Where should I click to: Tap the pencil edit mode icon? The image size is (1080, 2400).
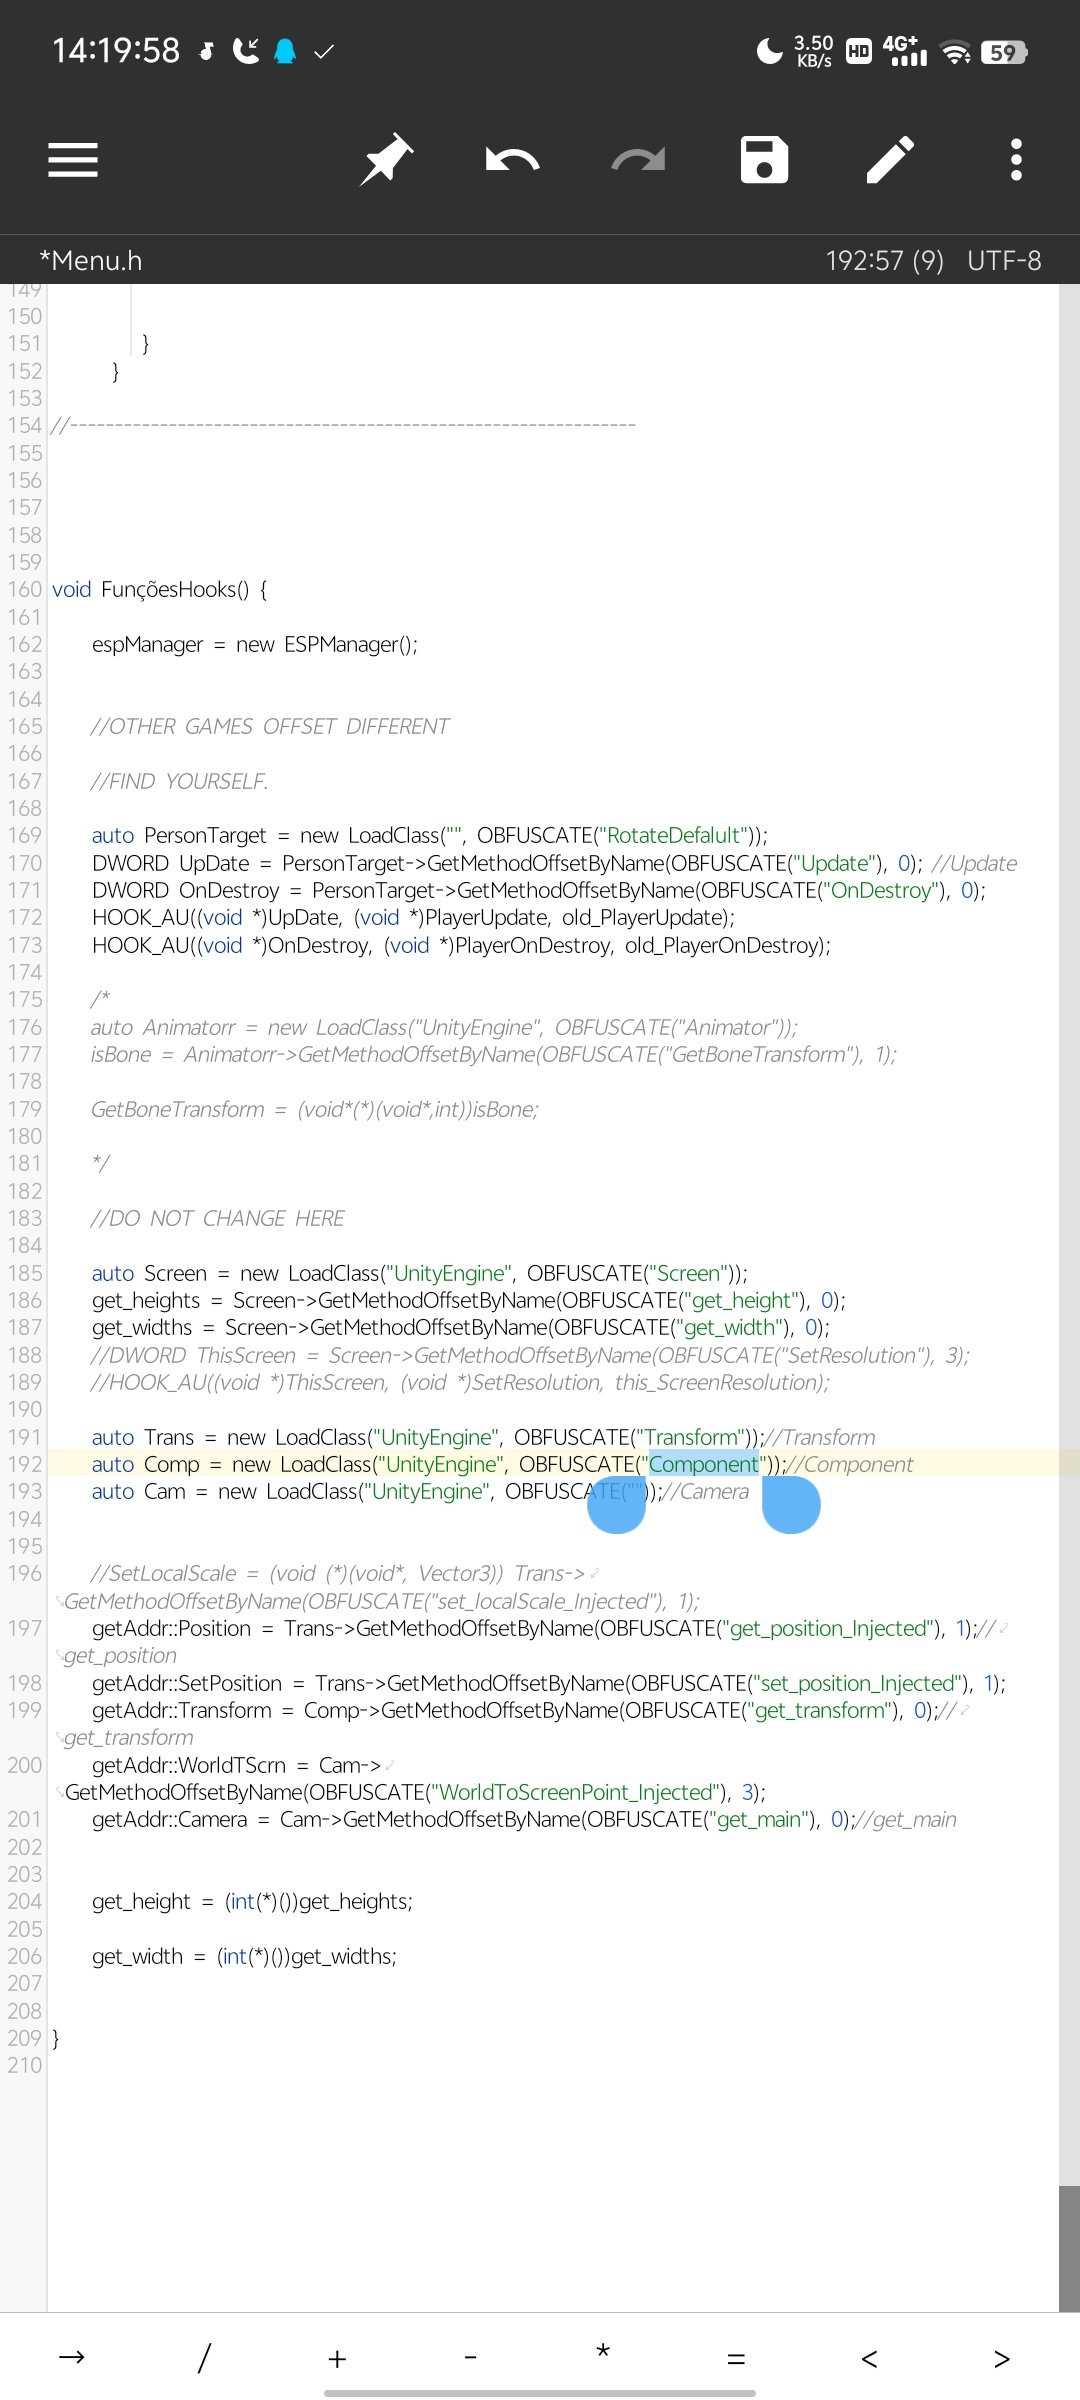[x=890, y=160]
